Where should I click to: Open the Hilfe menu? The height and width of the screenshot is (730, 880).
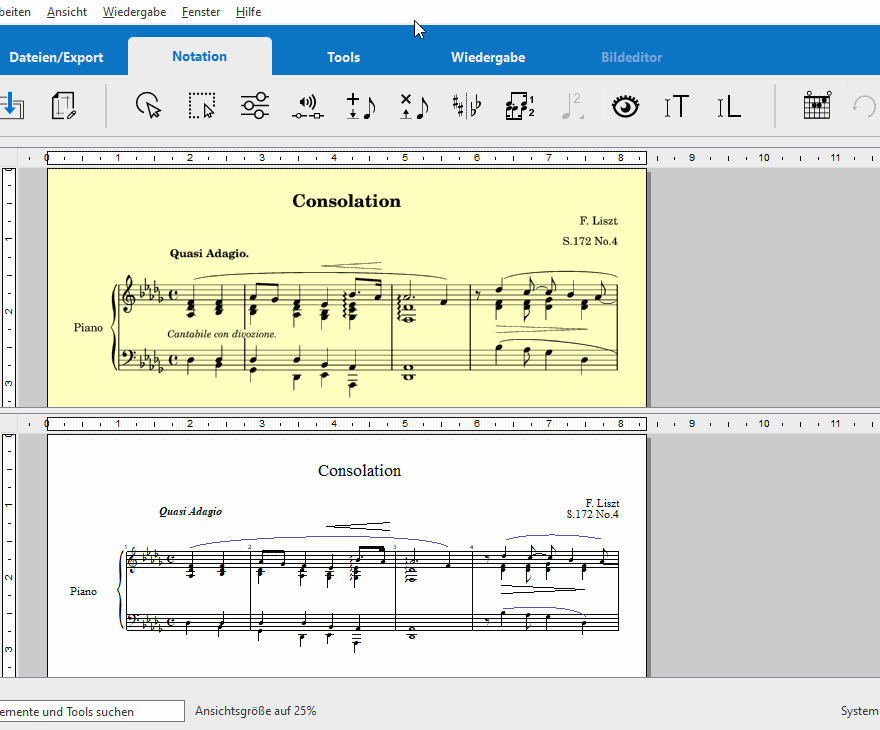[x=248, y=12]
